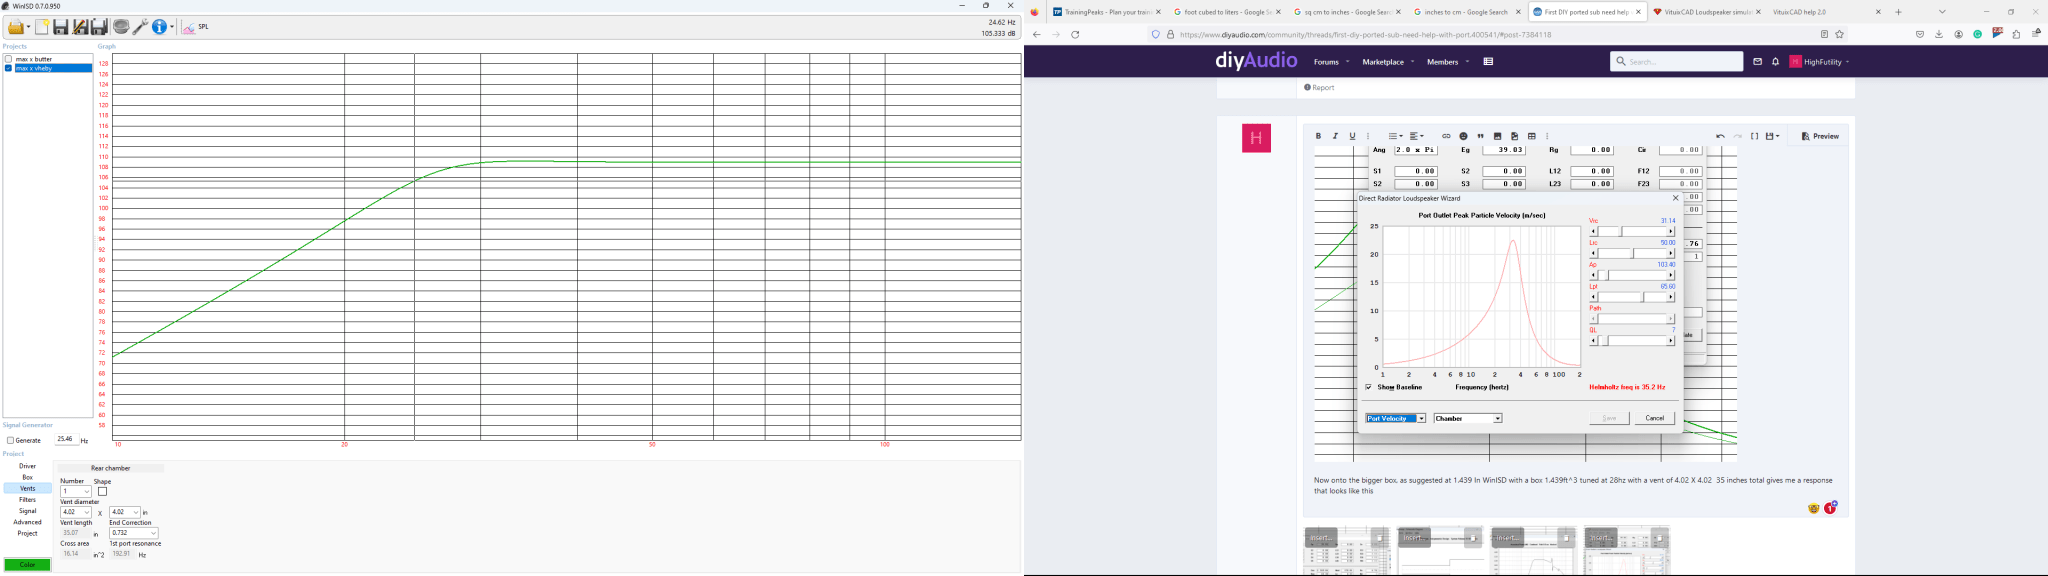Open the HighFutility account menu
Viewport: 2048px width, 576px height.
[1819, 62]
